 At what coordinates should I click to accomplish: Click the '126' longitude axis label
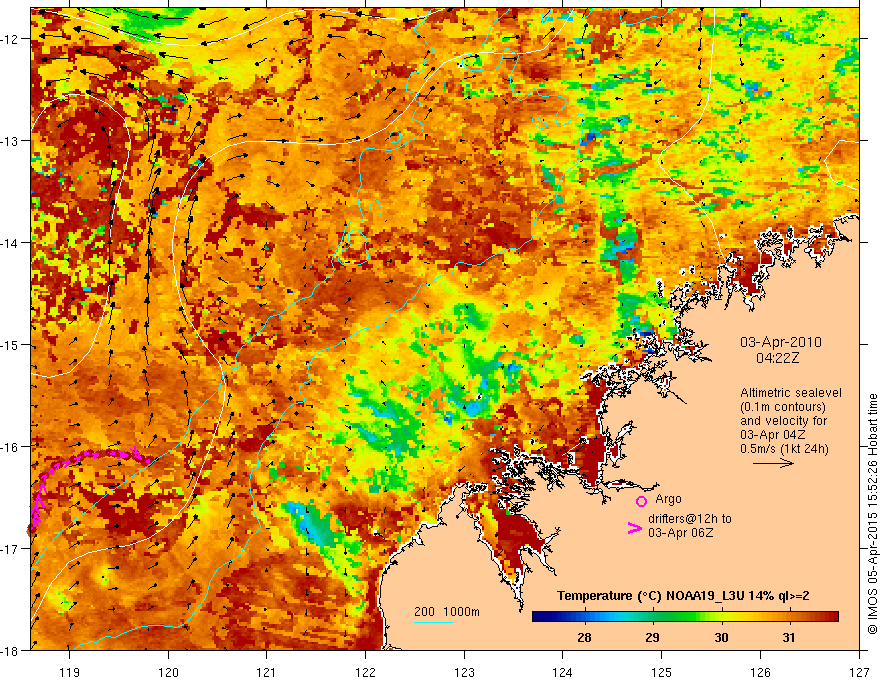760,672
